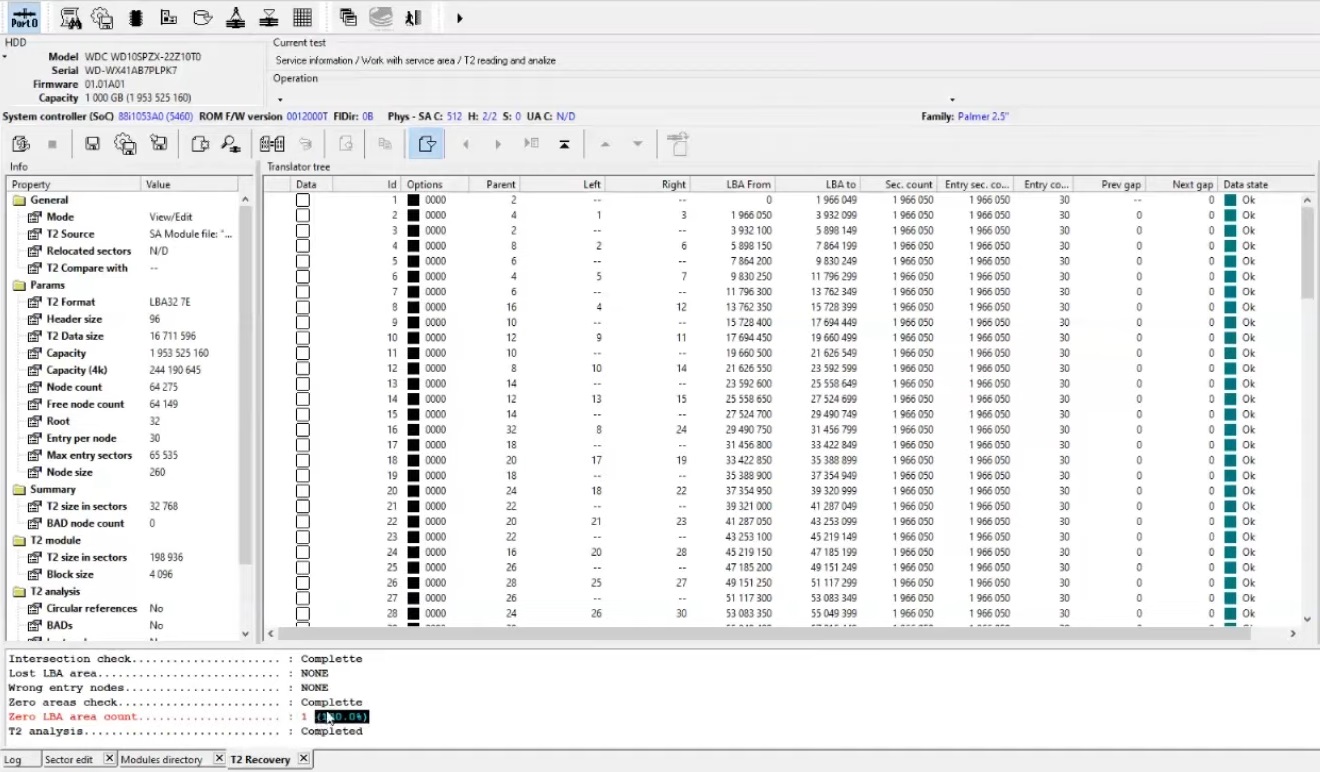The width and height of the screenshot is (1320, 772).
Task: Click the highlighted export document icon
Action: click(427, 144)
